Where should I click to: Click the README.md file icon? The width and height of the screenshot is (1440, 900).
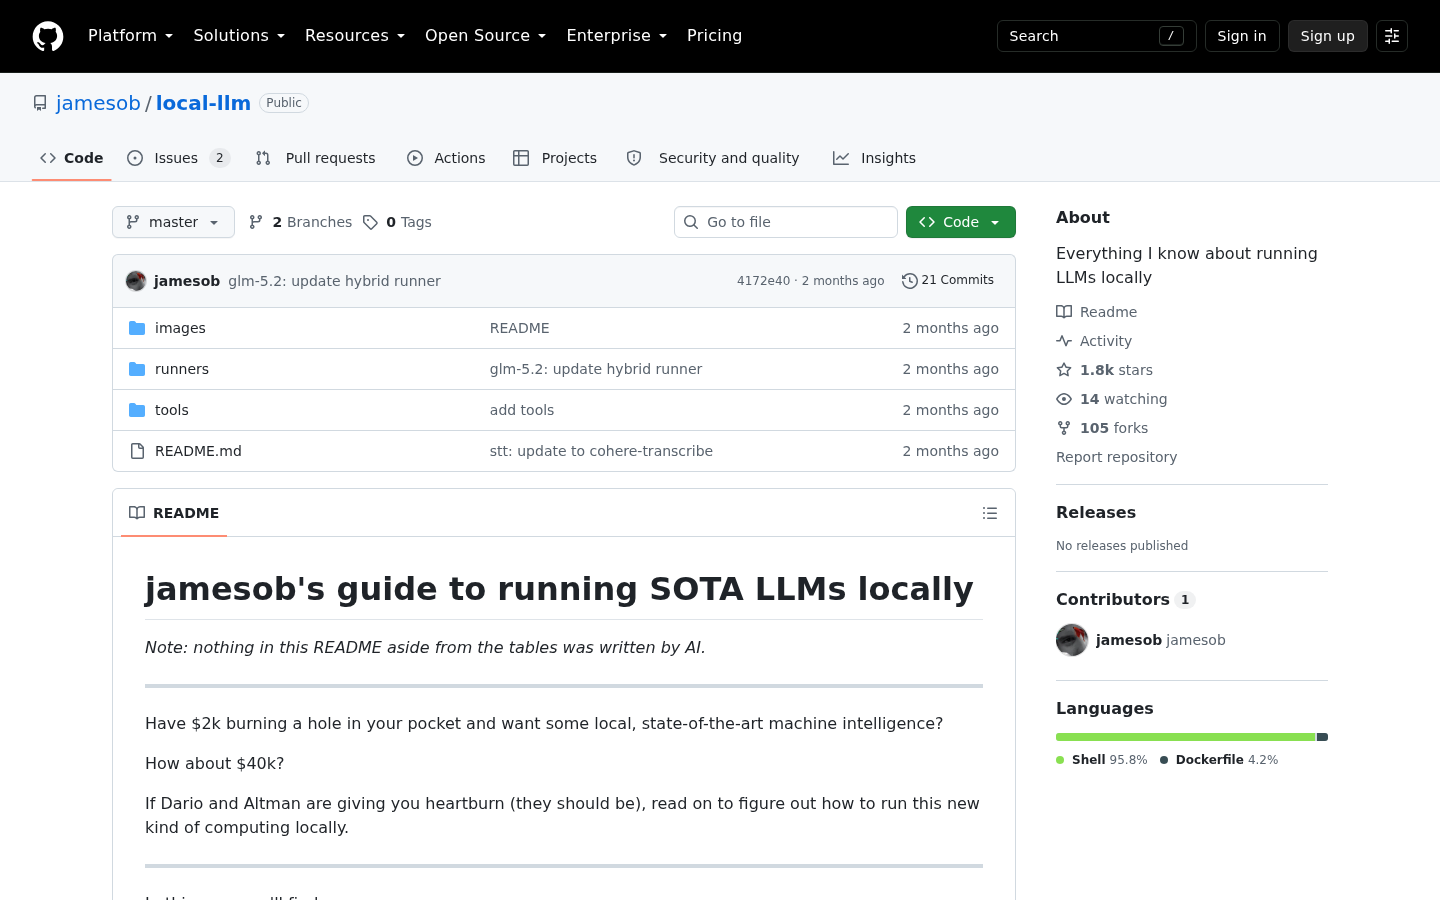tap(137, 451)
